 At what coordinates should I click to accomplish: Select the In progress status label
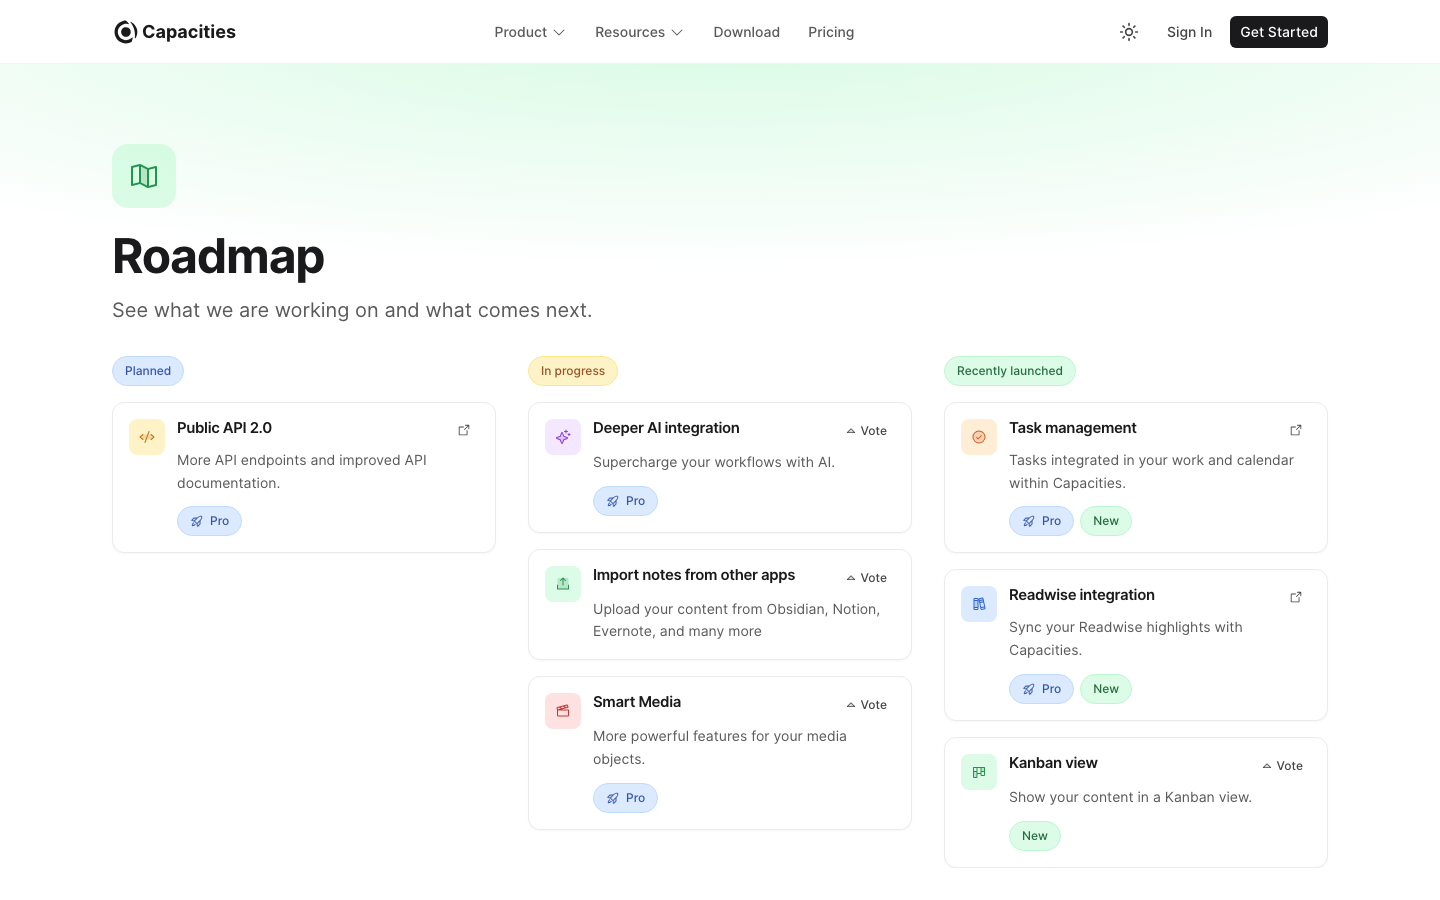(573, 371)
